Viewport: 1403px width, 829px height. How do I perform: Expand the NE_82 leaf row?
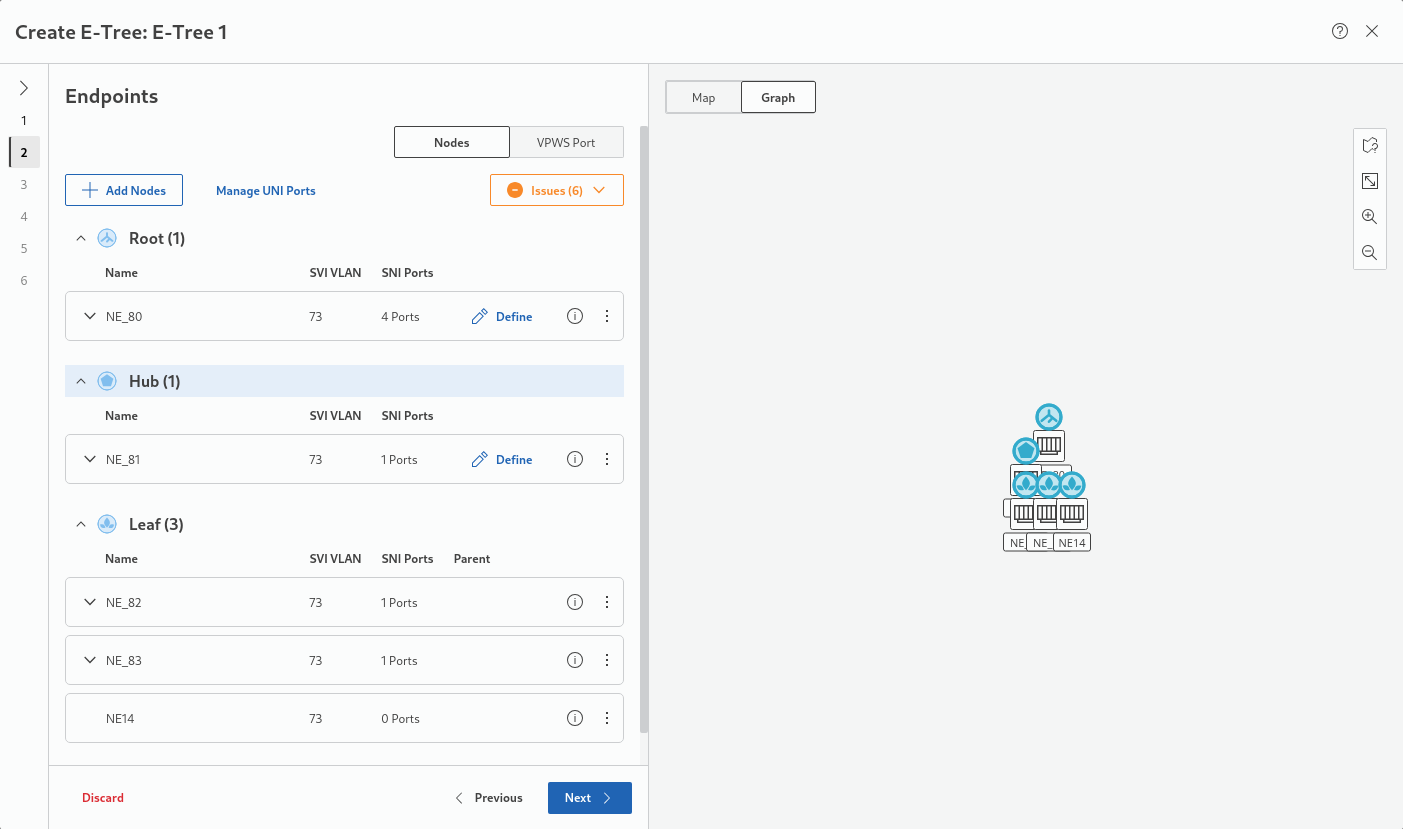90,602
